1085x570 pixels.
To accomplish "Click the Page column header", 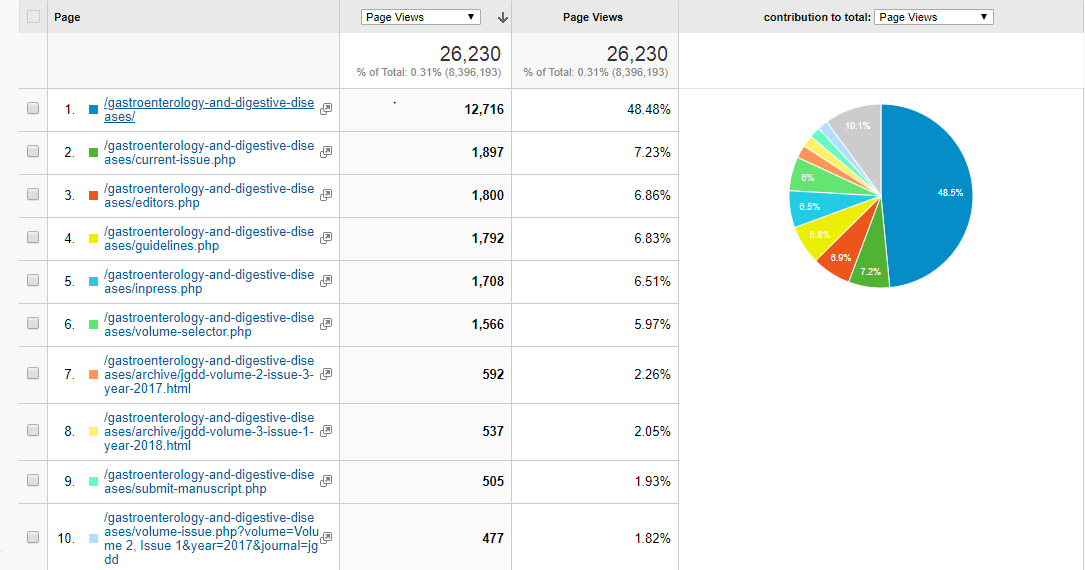I will tap(68, 17).
